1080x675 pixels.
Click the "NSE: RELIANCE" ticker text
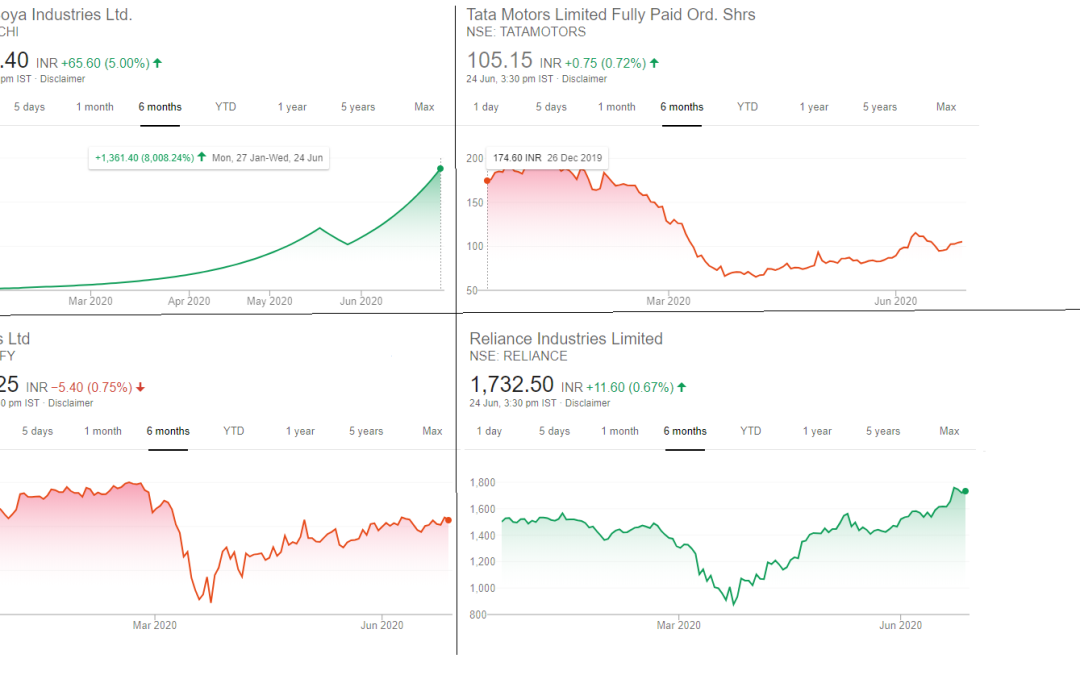(x=519, y=357)
